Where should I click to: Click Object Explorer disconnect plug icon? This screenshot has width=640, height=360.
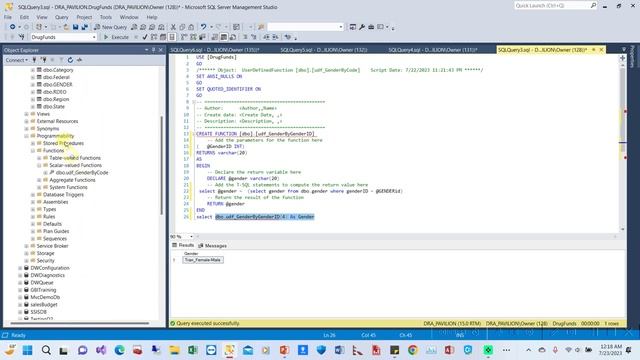click(x=43, y=60)
